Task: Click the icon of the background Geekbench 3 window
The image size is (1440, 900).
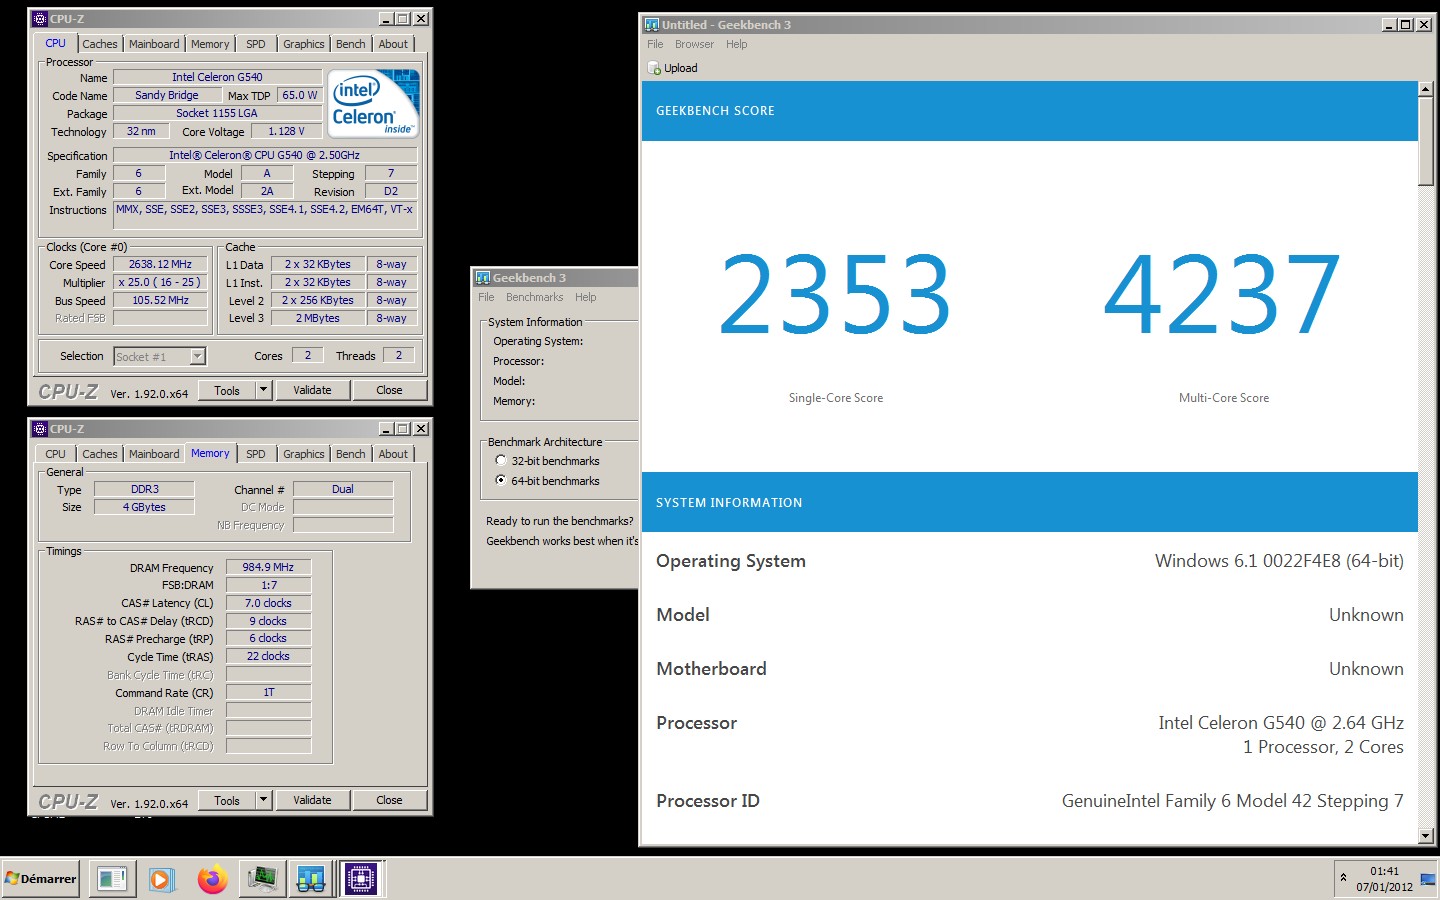Action: 483,277
